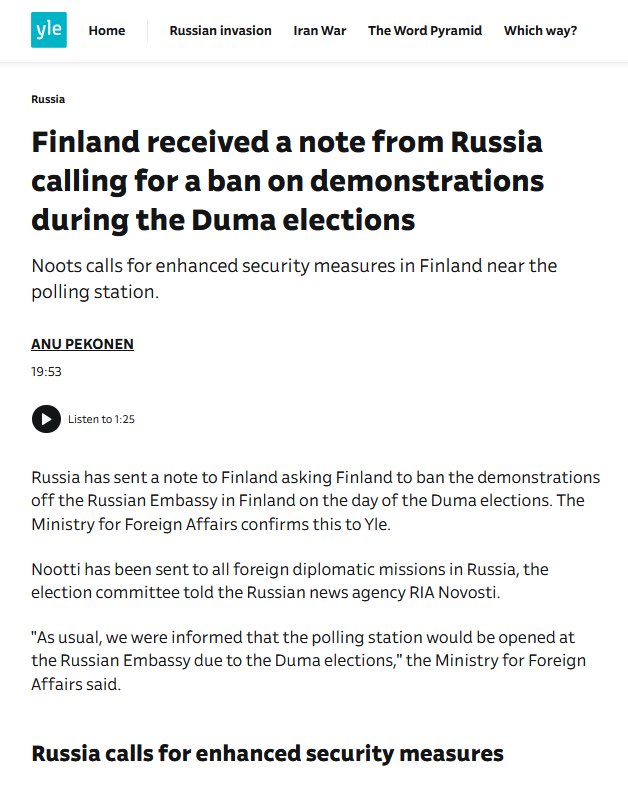Select the Which way? menu item
Image resolution: width=628 pixels, height=786 pixels.
pyautogui.click(x=540, y=31)
